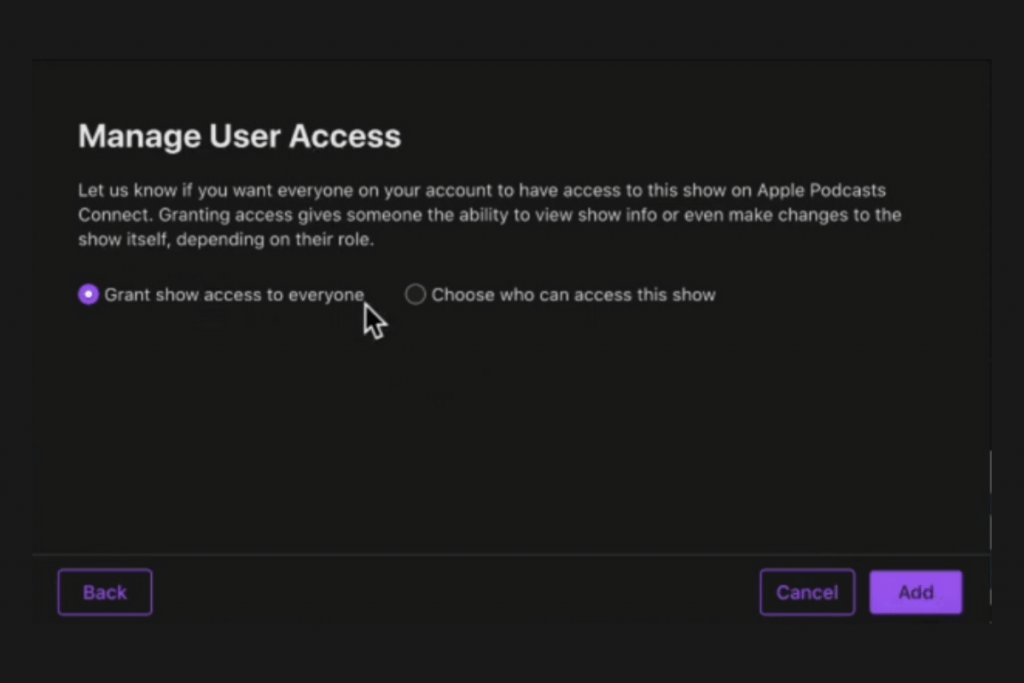Select the 'Choose who can access this show' radio button
Viewport: 1024px width, 683px height.
[415, 294]
